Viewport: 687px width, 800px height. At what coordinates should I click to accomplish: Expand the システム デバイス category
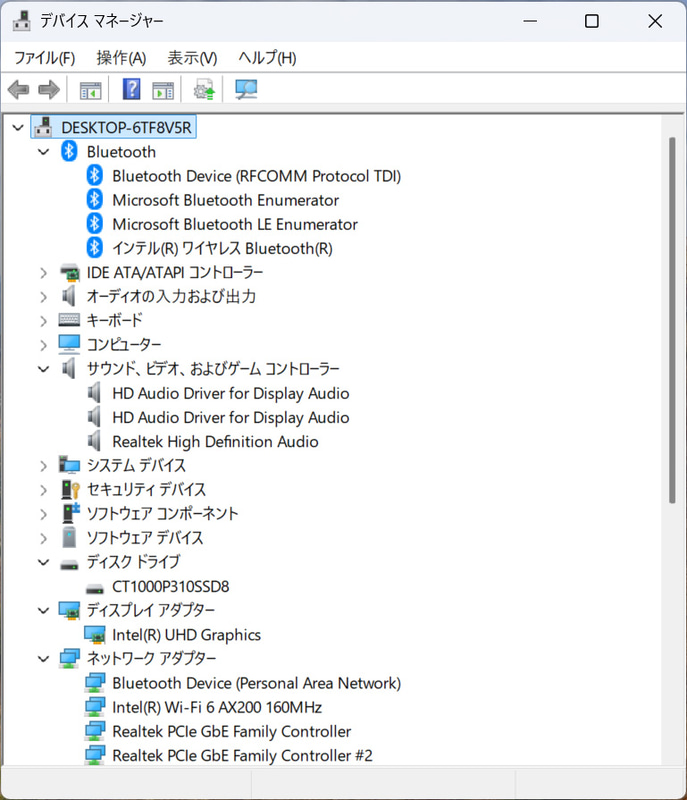click(x=44, y=466)
